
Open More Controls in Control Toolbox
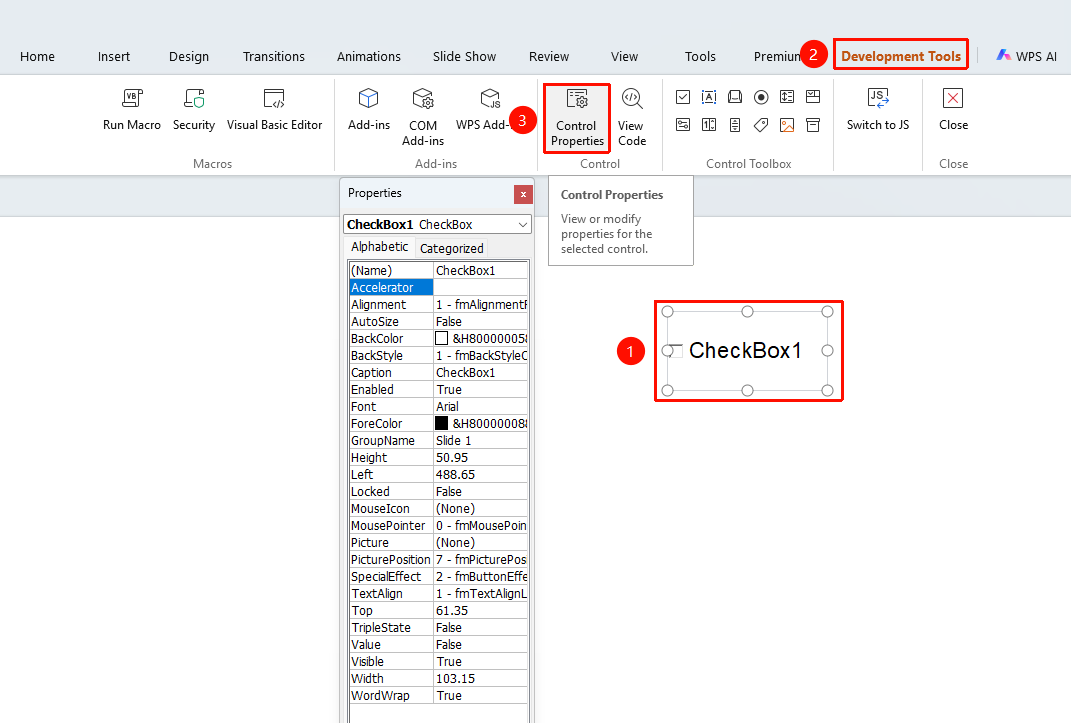pyautogui.click(x=813, y=125)
